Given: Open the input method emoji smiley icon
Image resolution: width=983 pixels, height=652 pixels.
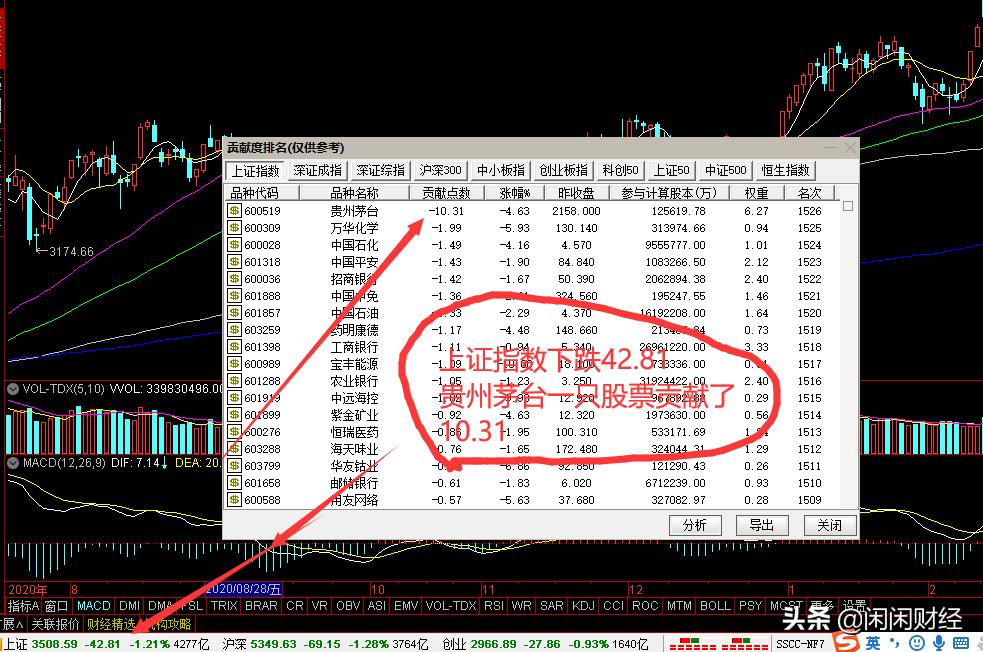Looking at the screenshot, I should (x=917, y=643).
